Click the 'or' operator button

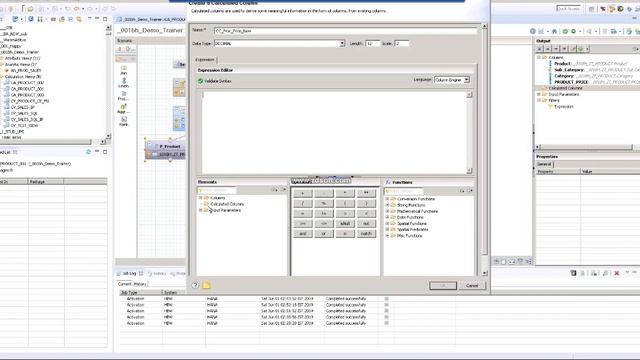click(x=324, y=234)
